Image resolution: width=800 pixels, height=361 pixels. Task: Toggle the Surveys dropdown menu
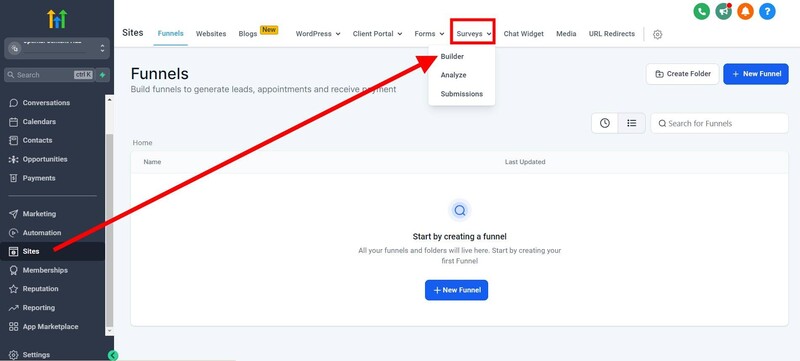point(473,34)
